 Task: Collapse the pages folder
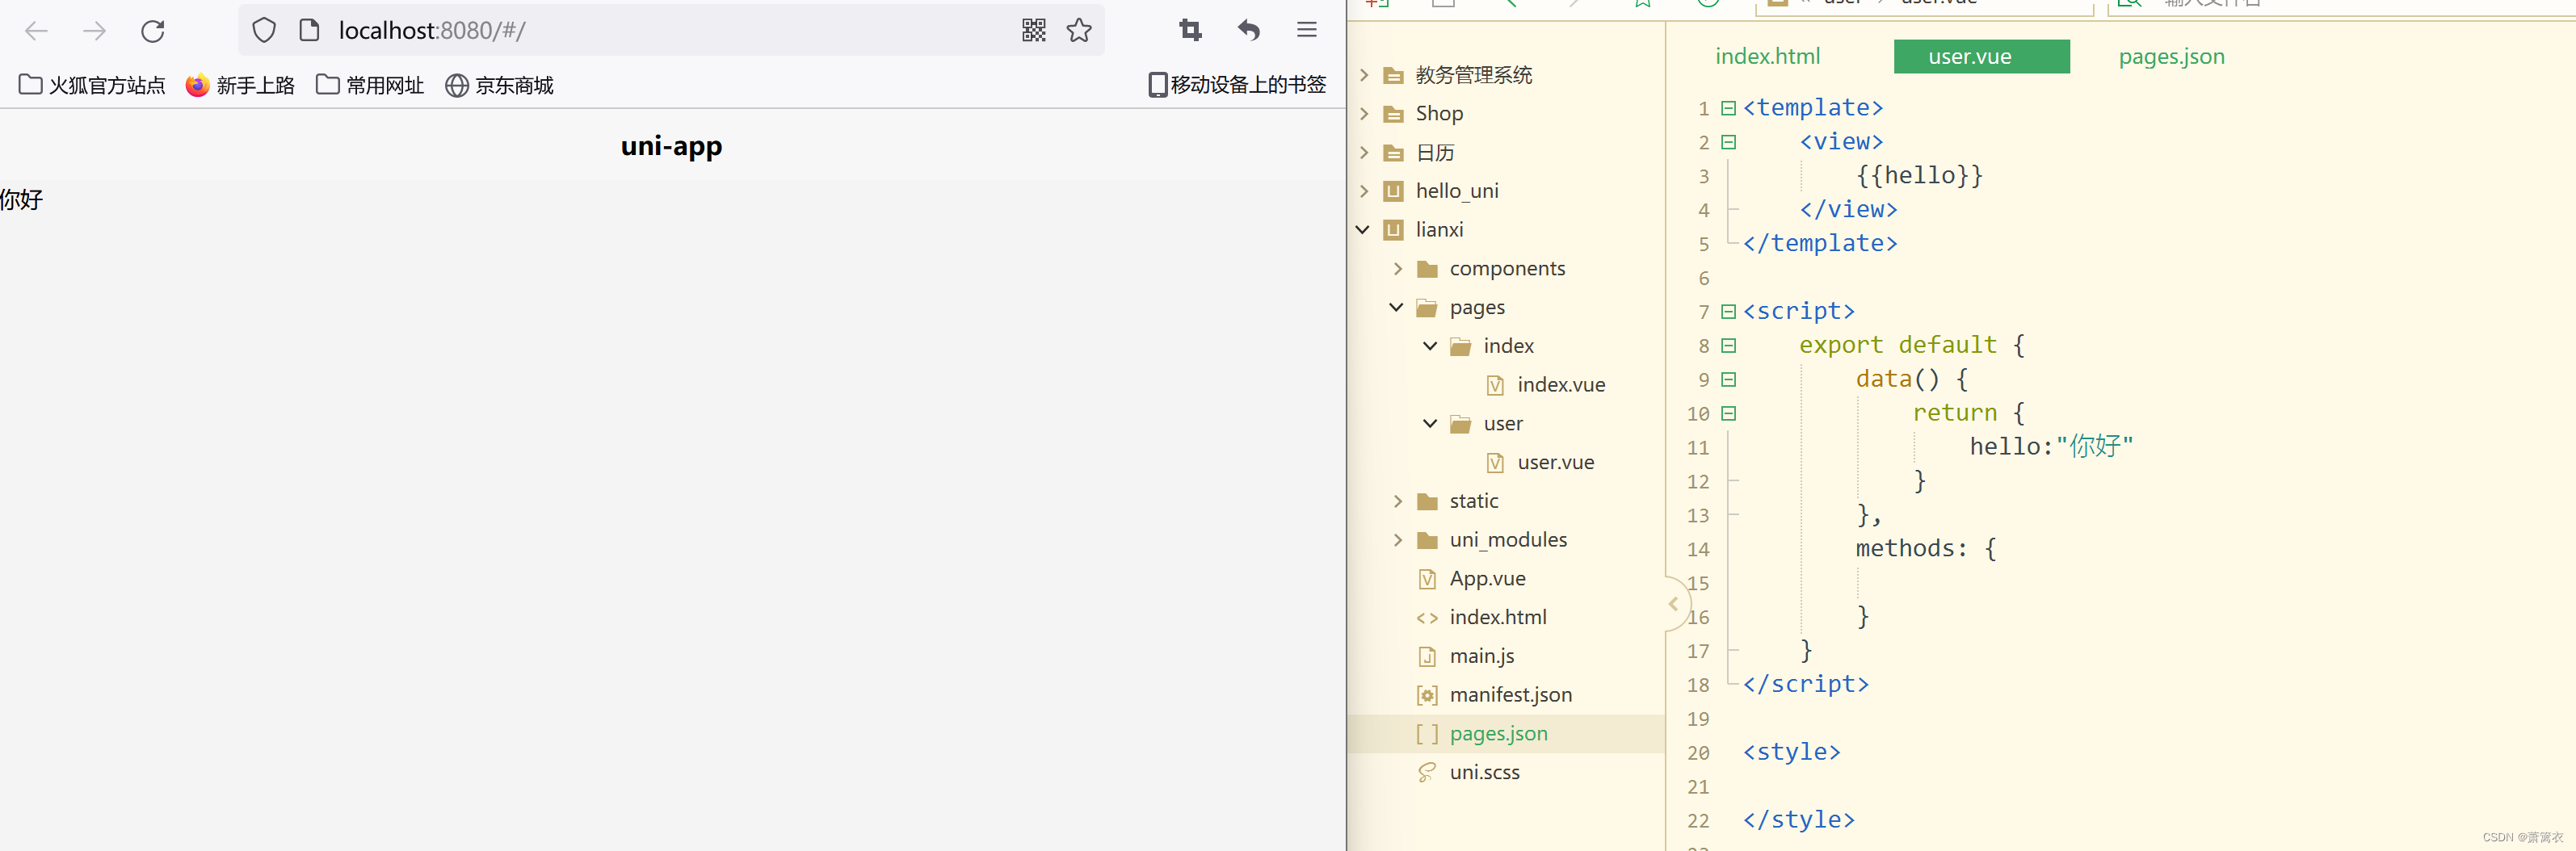click(1397, 307)
